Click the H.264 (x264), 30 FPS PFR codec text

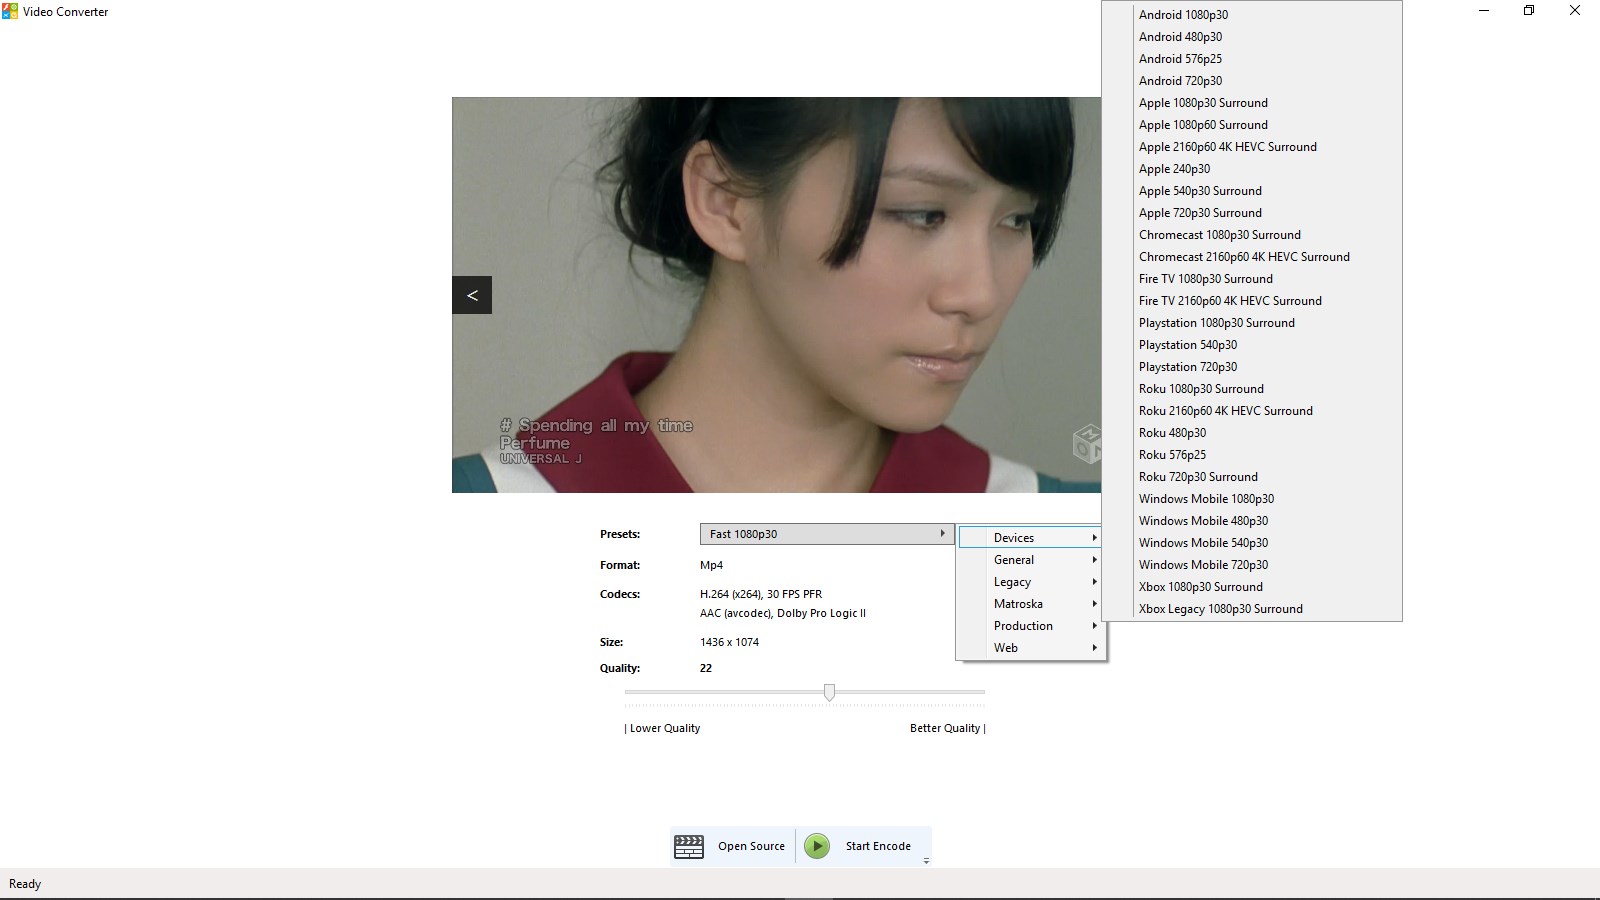coord(761,594)
